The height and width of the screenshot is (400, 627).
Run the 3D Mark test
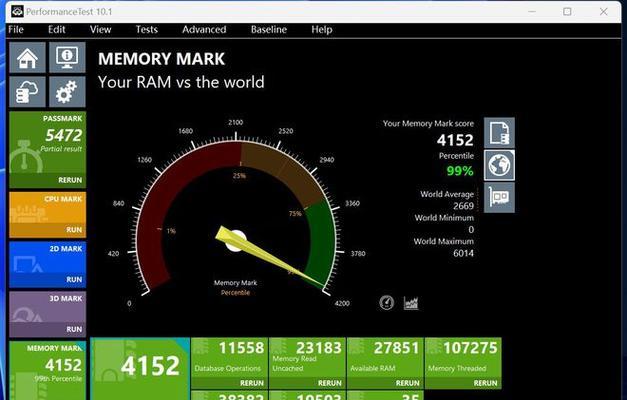pos(74,329)
